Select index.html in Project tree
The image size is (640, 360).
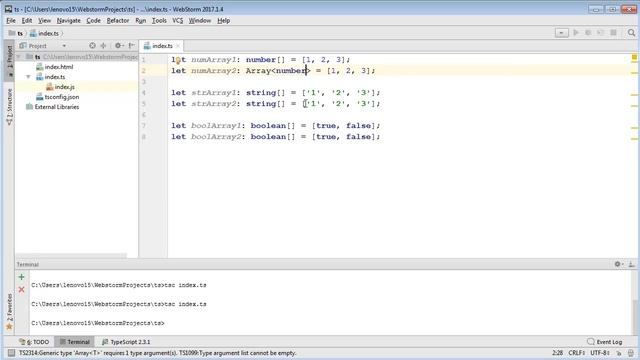click(55, 67)
